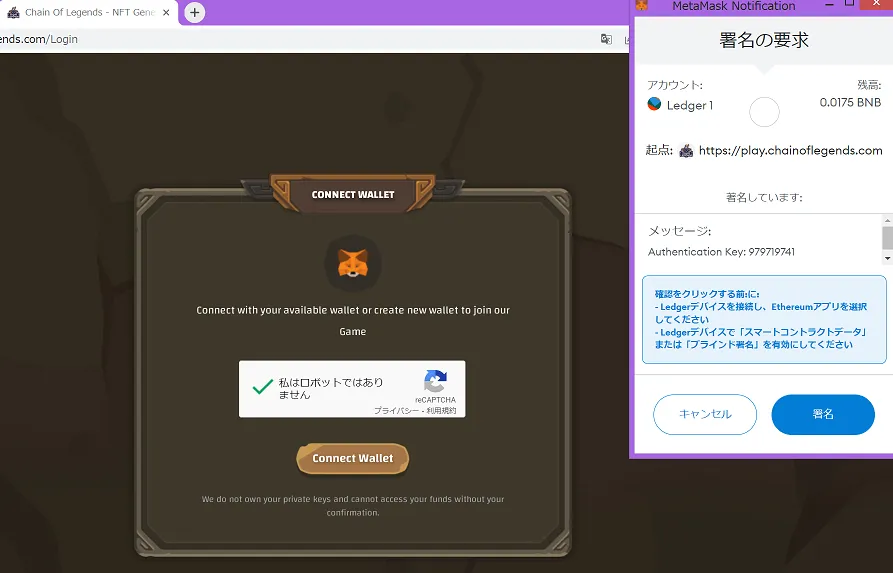Image resolution: width=893 pixels, height=573 pixels.
Task: Click the 署名 sign button in MetaMask
Action: (x=823, y=415)
